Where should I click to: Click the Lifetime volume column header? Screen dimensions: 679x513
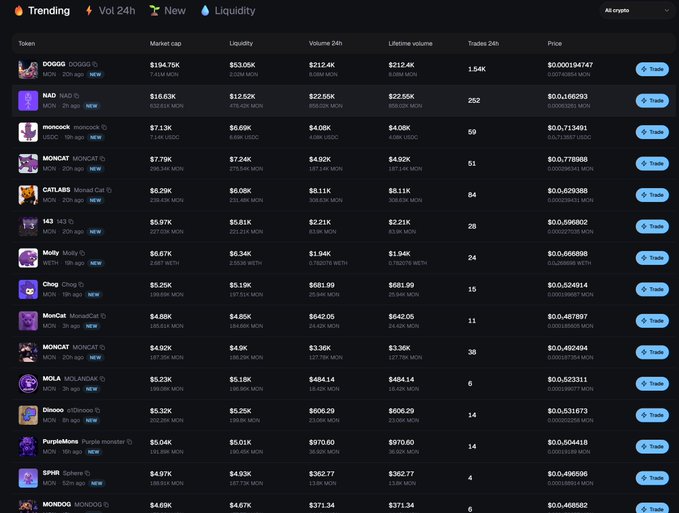[x=411, y=43]
